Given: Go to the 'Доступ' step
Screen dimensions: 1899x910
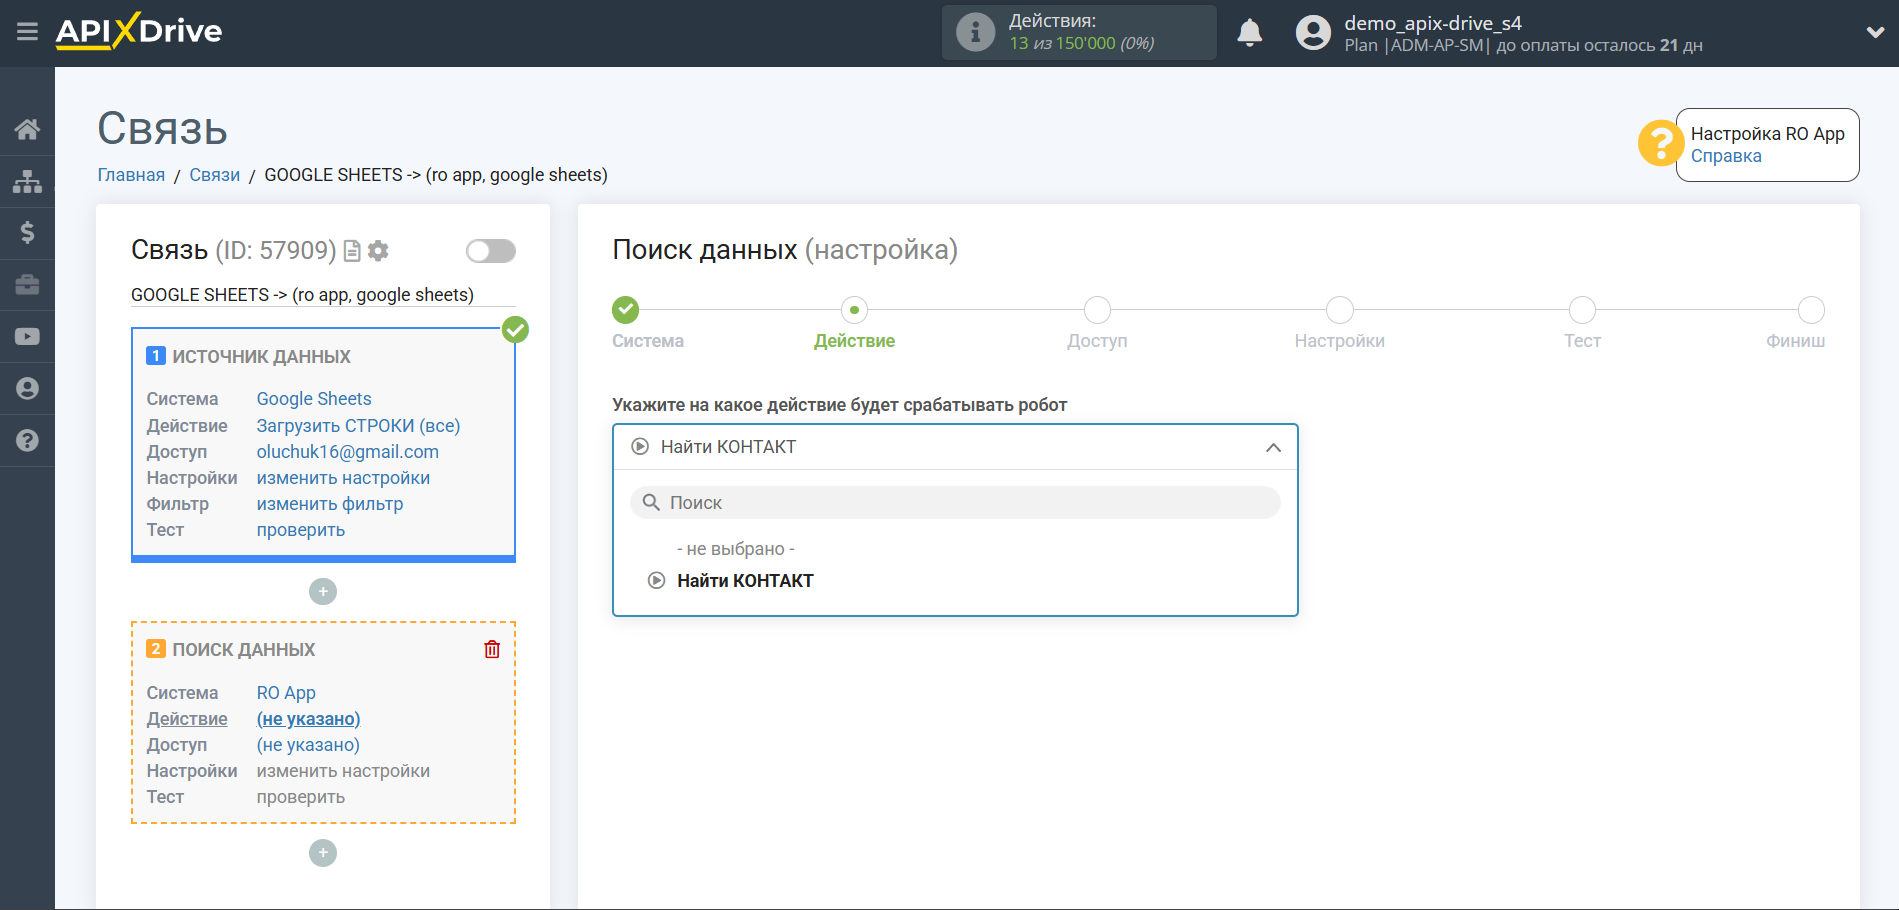Looking at the screenshot, I should [x=1097, y=310].
